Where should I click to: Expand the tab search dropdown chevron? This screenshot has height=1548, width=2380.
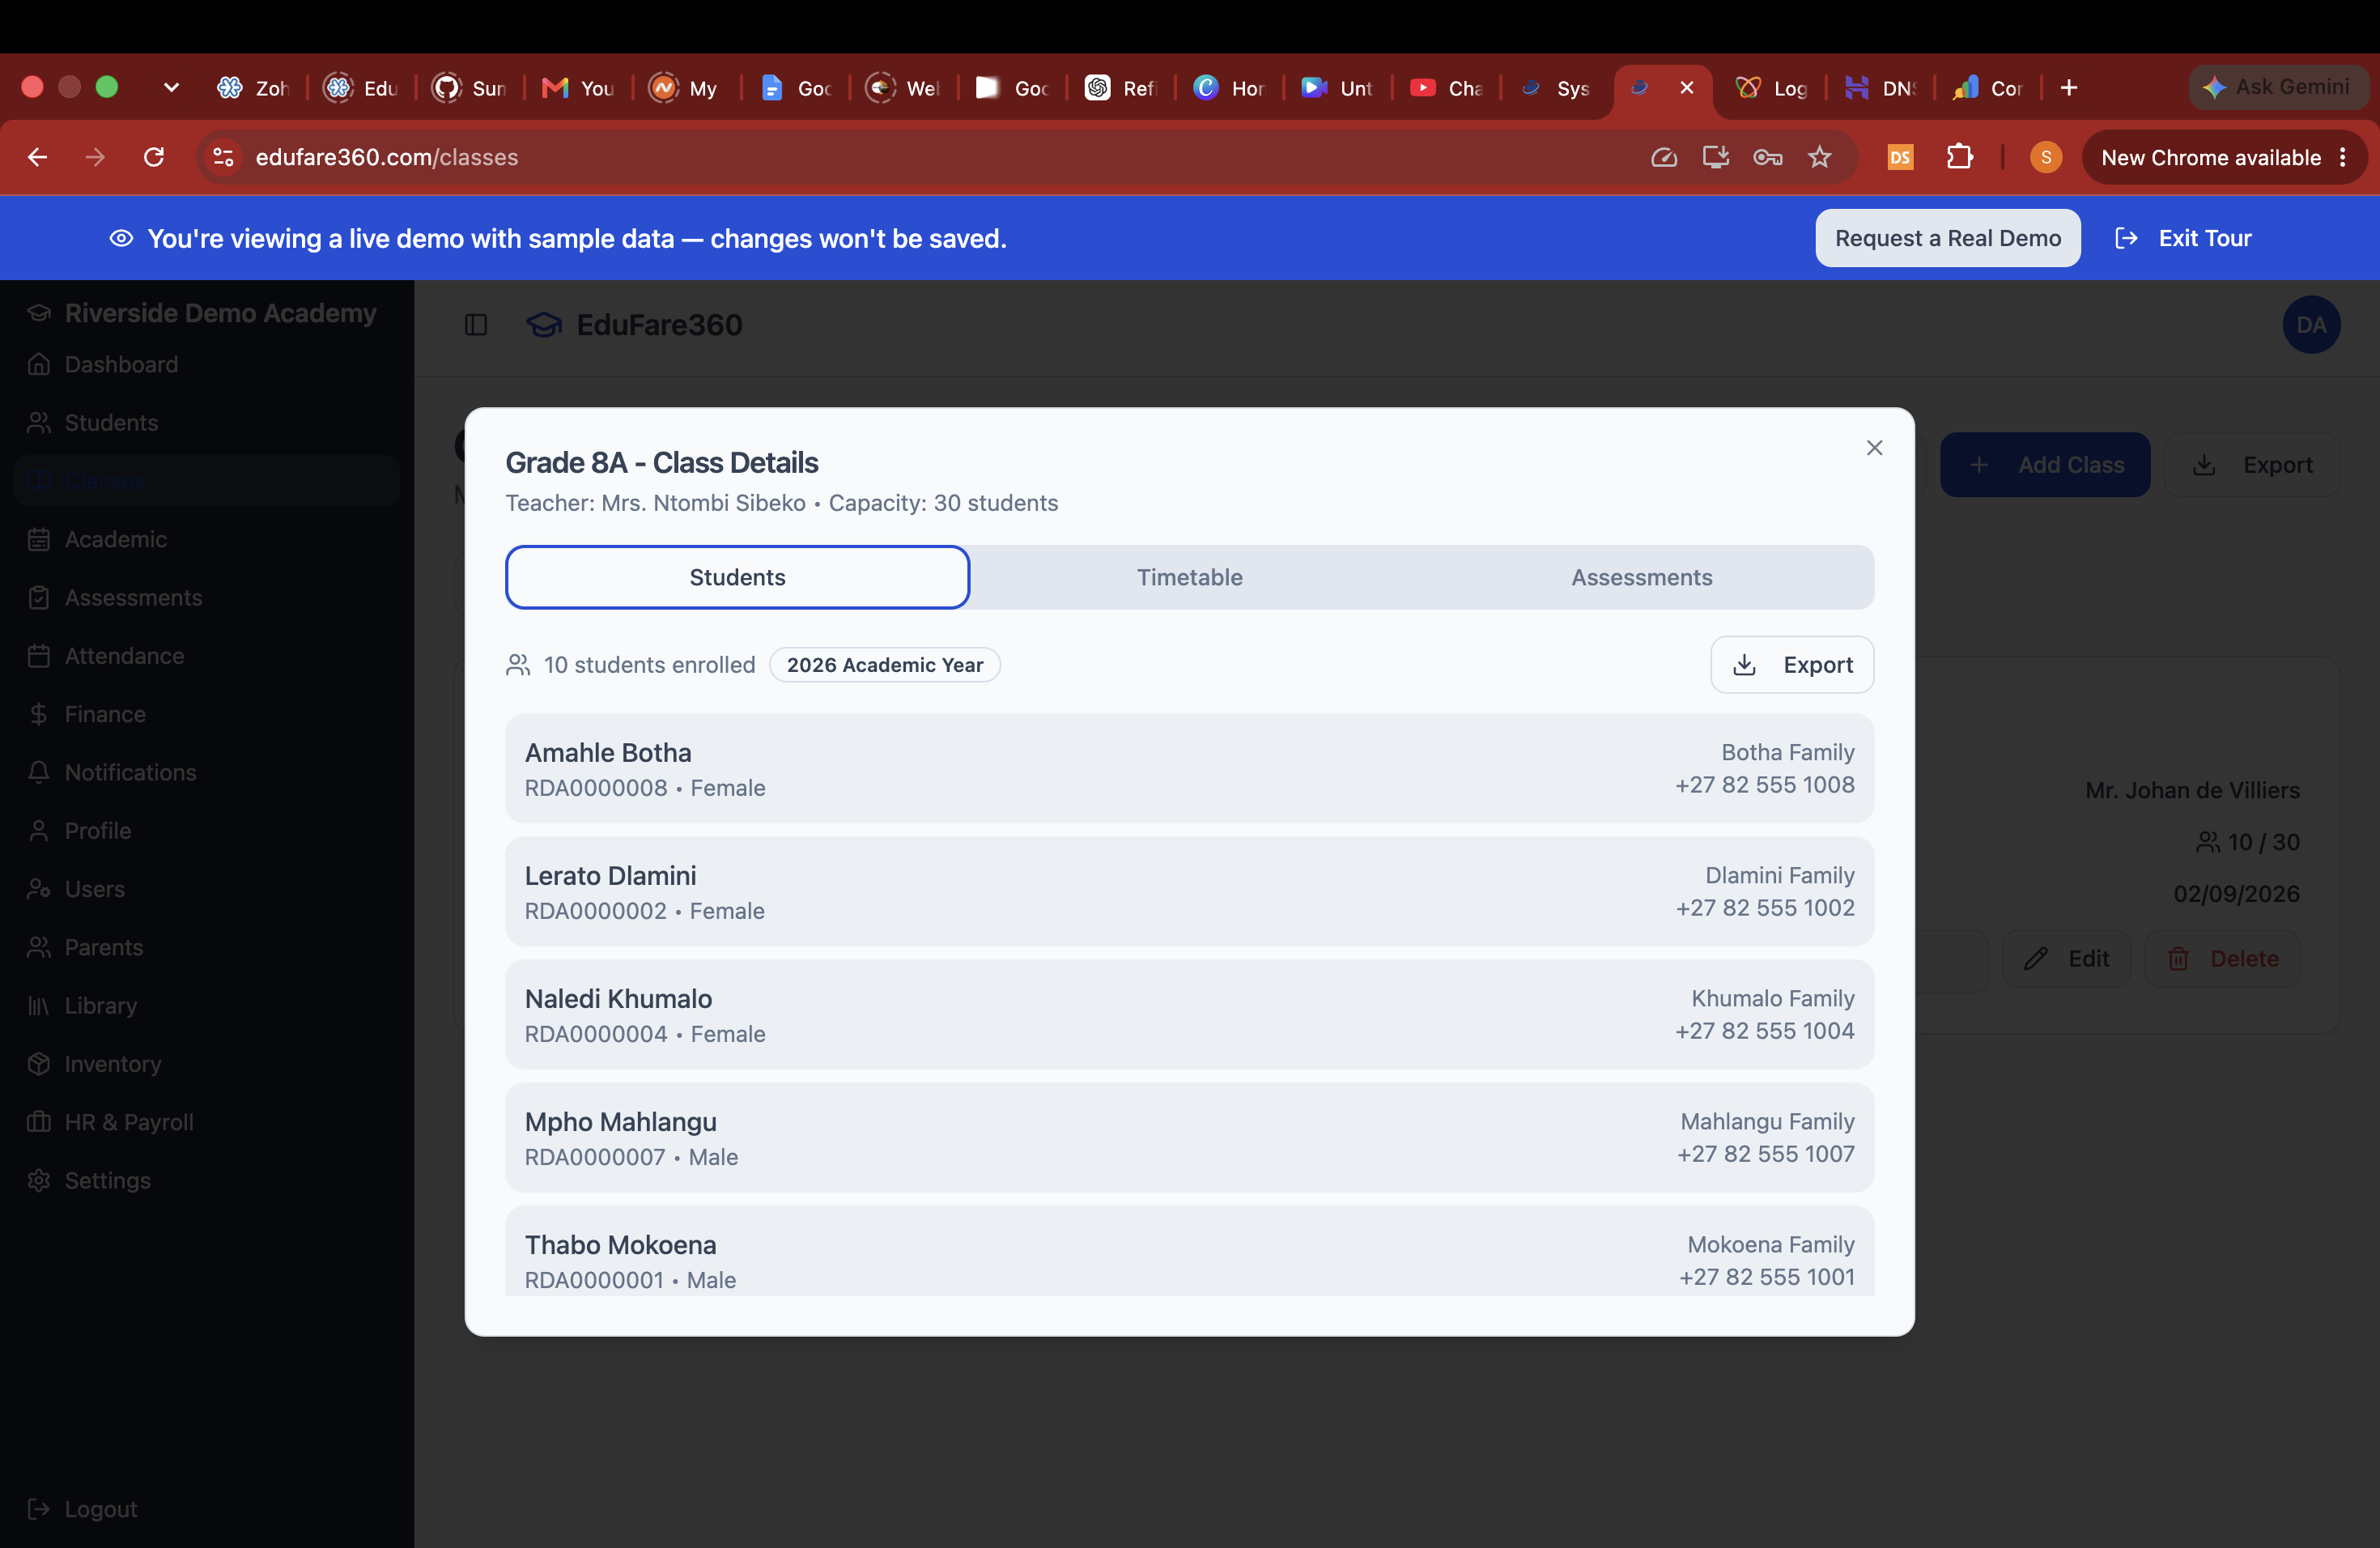171,88
